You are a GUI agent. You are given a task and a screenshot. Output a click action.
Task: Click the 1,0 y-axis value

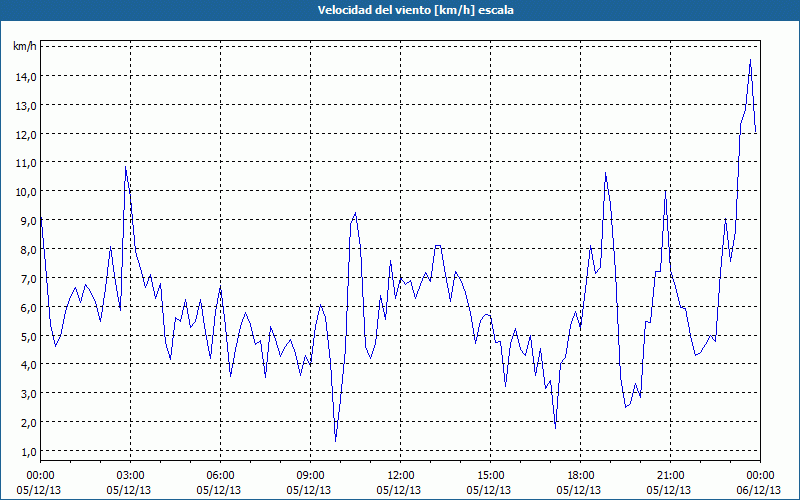[28, 452]
